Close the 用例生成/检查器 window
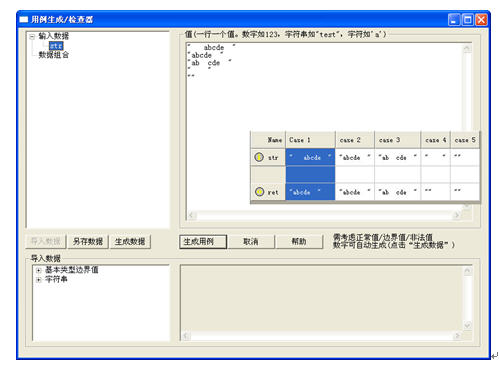The height and width of the screenshot is (369, 499). coord(481,20)
